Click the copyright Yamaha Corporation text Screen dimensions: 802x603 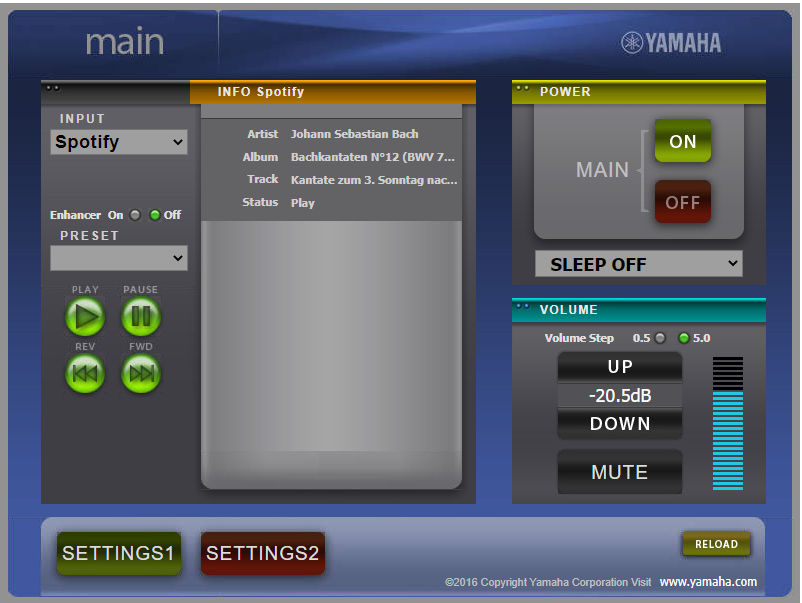(x=548, y=582)
